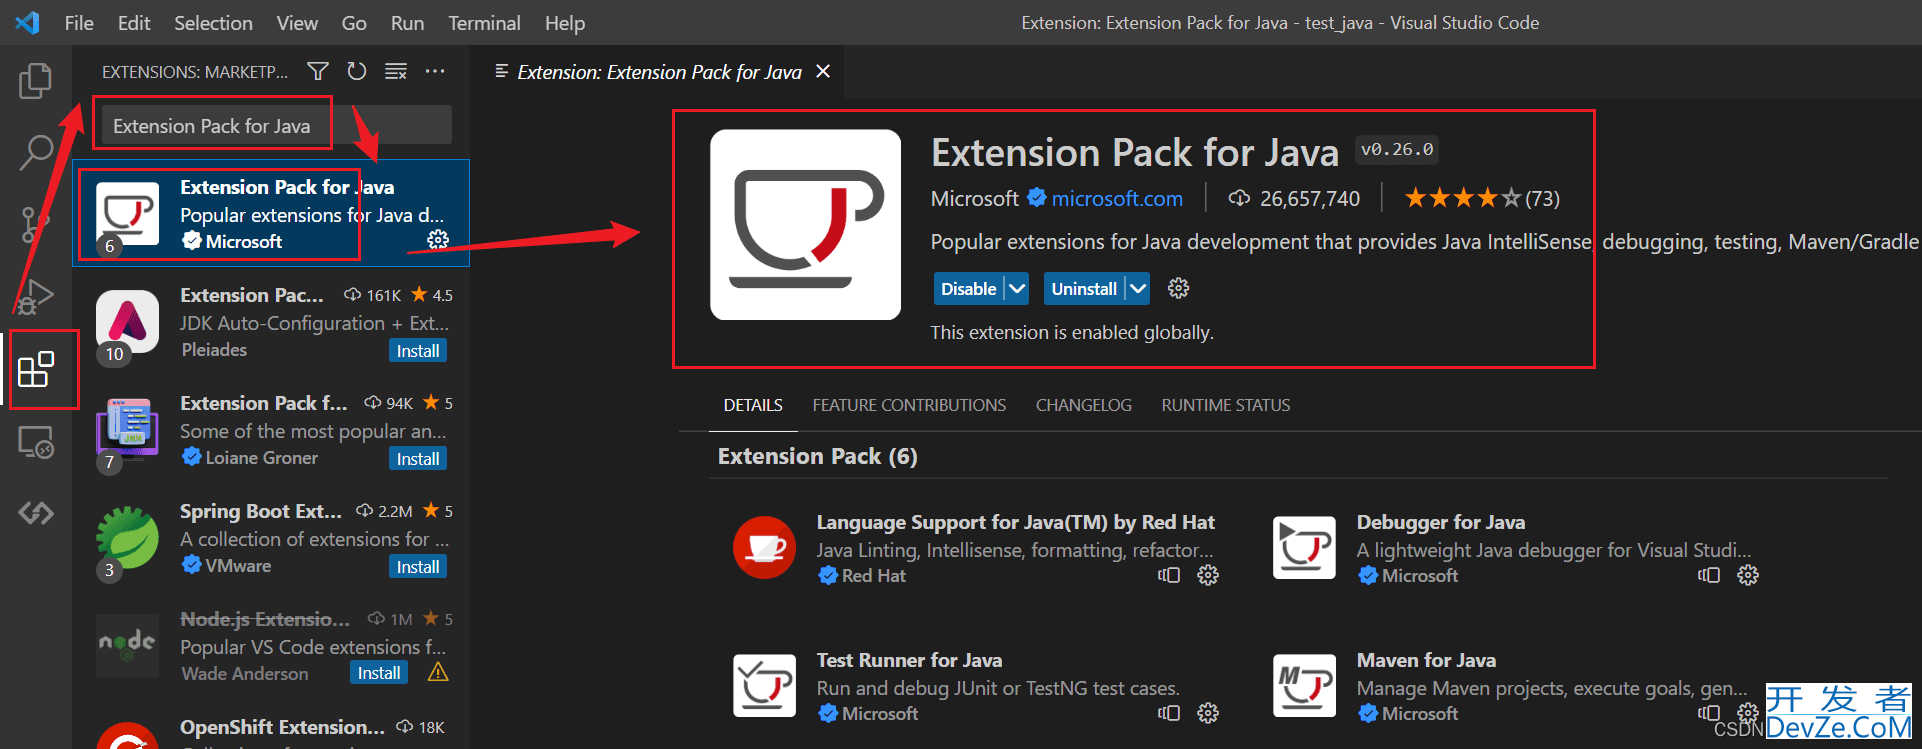Screen dimensions: 1922x749
Task: Click Maven for Java extension icon
Action: coord(1304,686)
